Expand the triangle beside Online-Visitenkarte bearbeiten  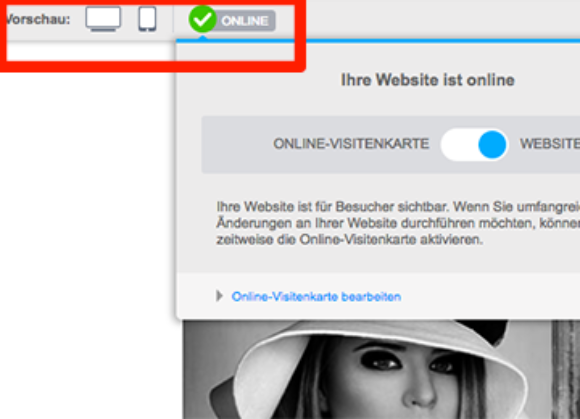(x=219, y=296)
